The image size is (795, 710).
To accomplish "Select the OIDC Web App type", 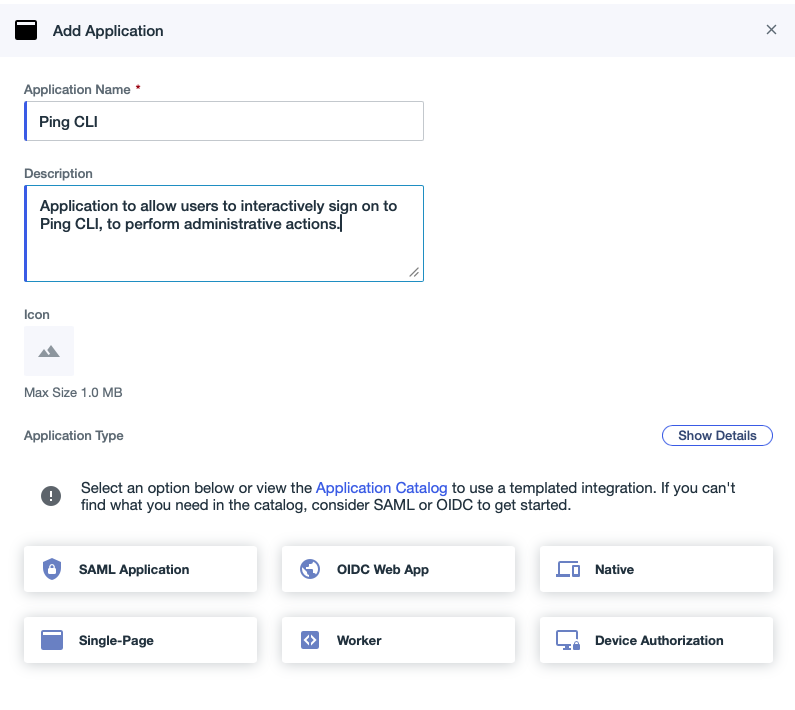I will click(x=398, y=569).
